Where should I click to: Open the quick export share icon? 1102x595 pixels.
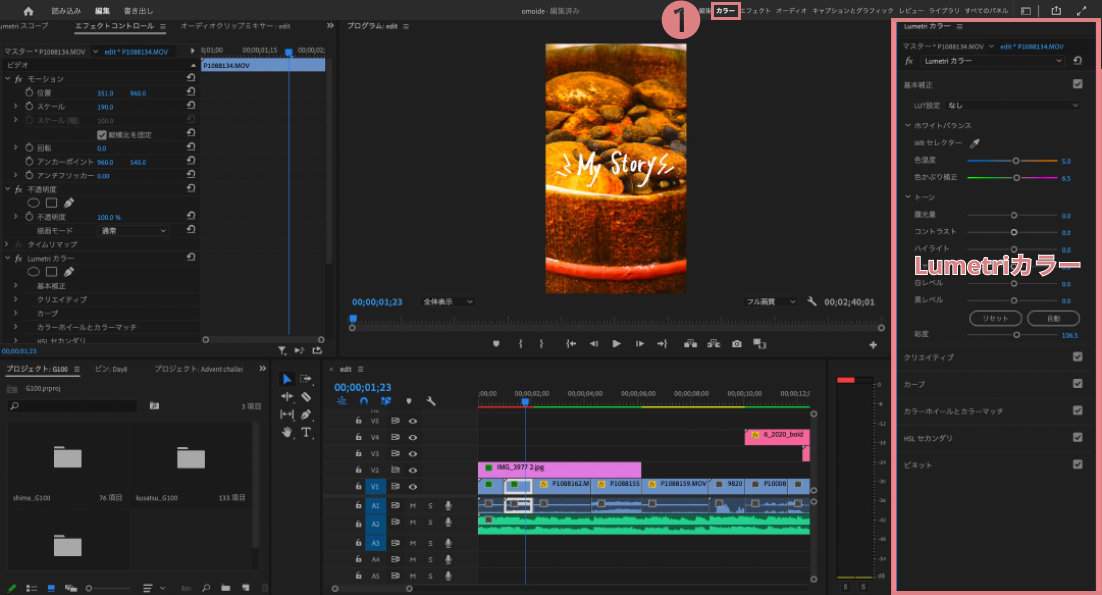1056,11
